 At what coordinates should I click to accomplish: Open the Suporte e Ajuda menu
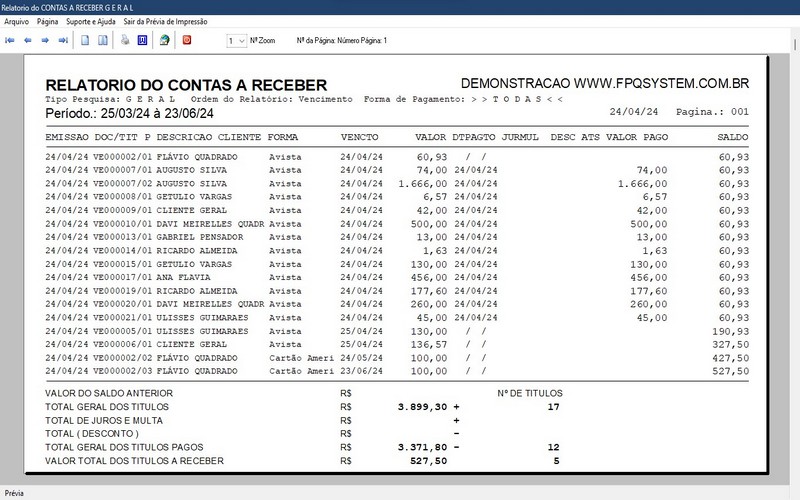point(91,21)
